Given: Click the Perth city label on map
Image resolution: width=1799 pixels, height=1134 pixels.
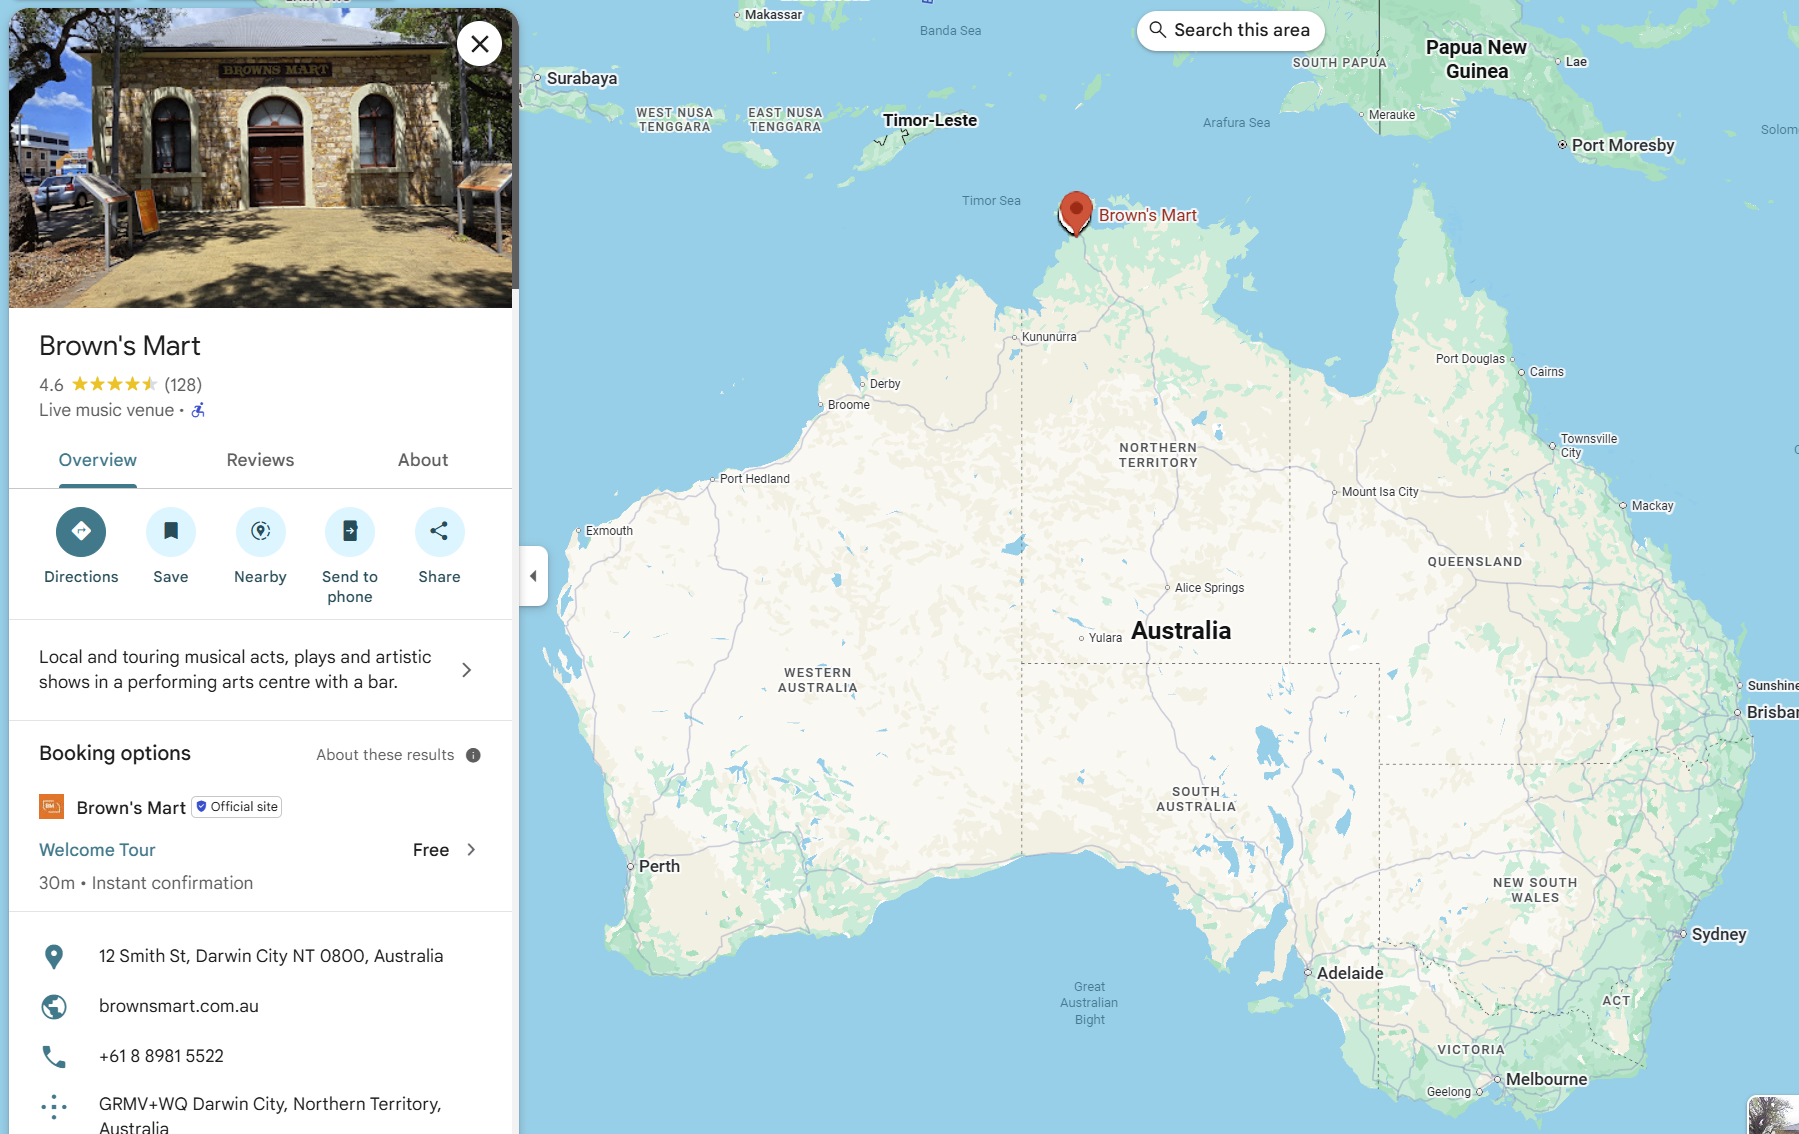Looking at the screenshot, I should 659,866.
